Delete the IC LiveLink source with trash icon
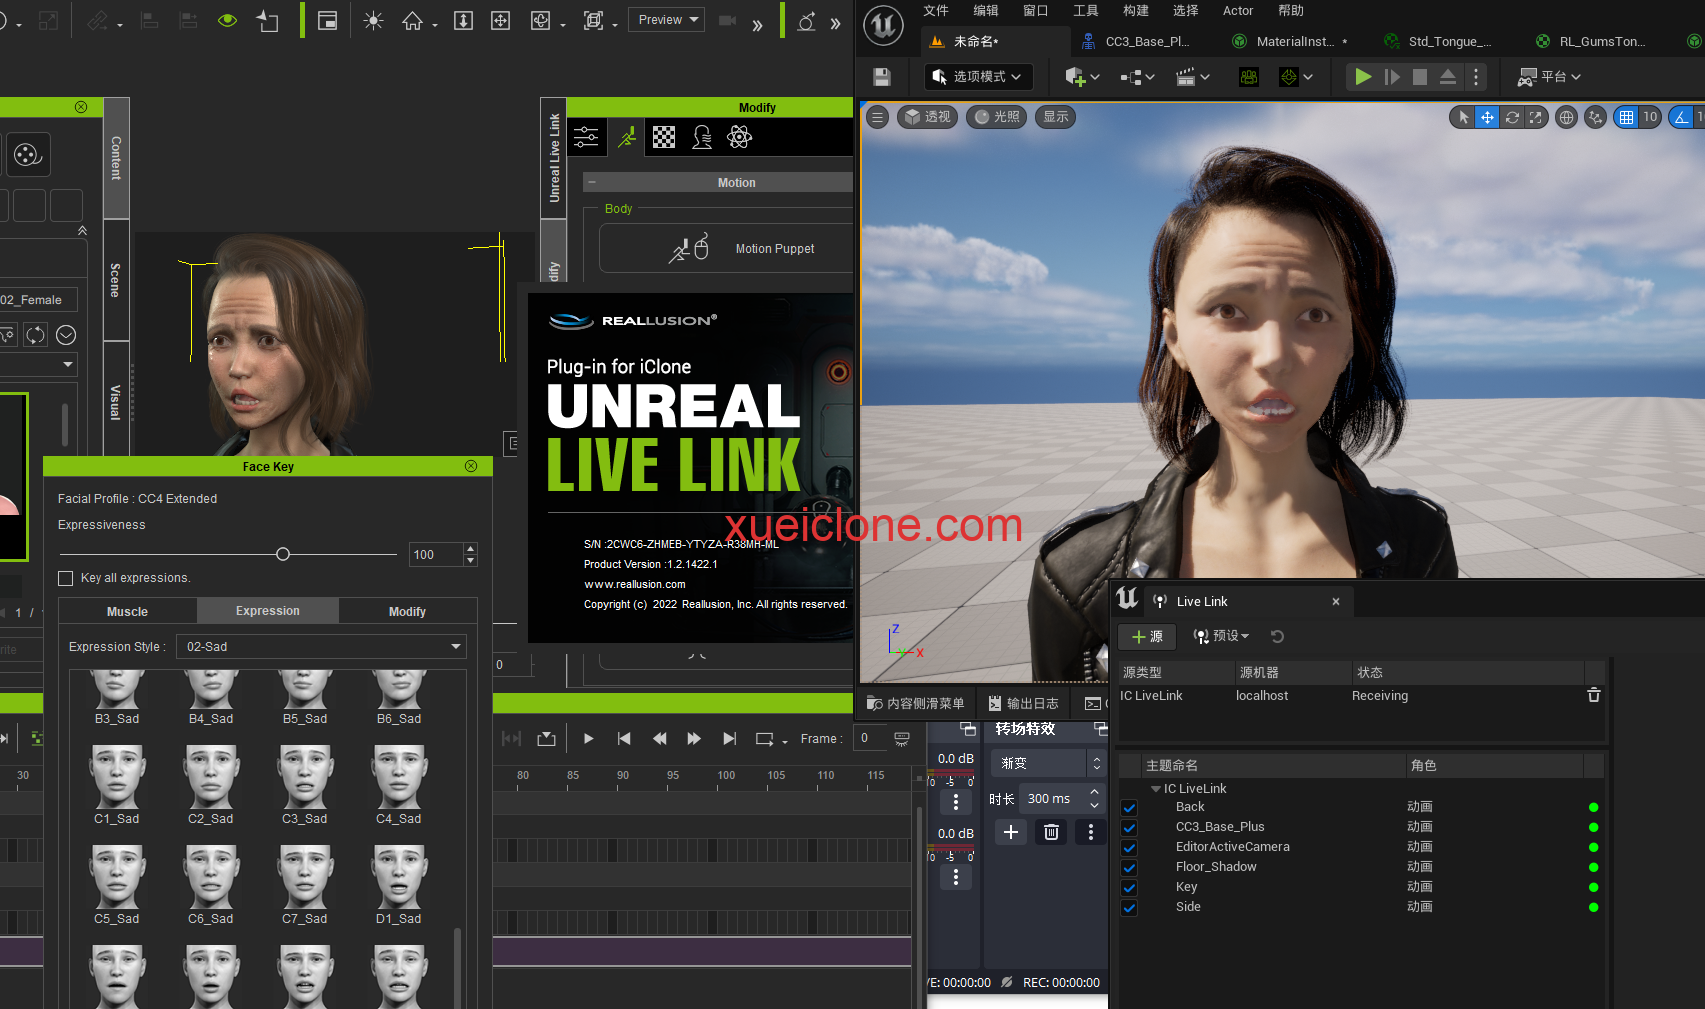 1594,695
